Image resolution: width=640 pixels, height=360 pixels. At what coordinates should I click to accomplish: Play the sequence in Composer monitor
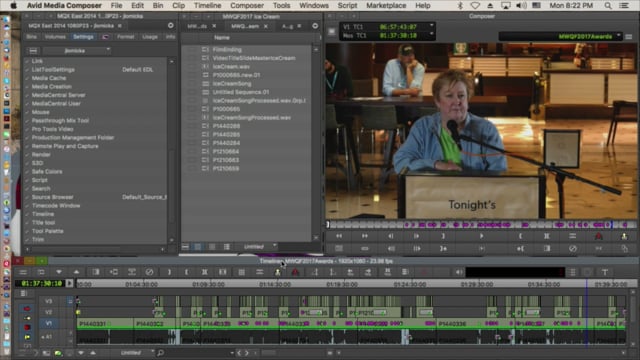pos(481,236)
